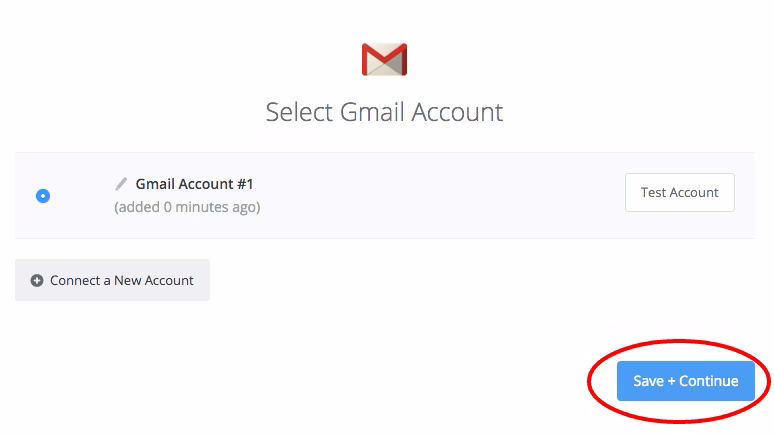
Task: Open the red and white Gmail icon
Action: click(x=384, y=59)
